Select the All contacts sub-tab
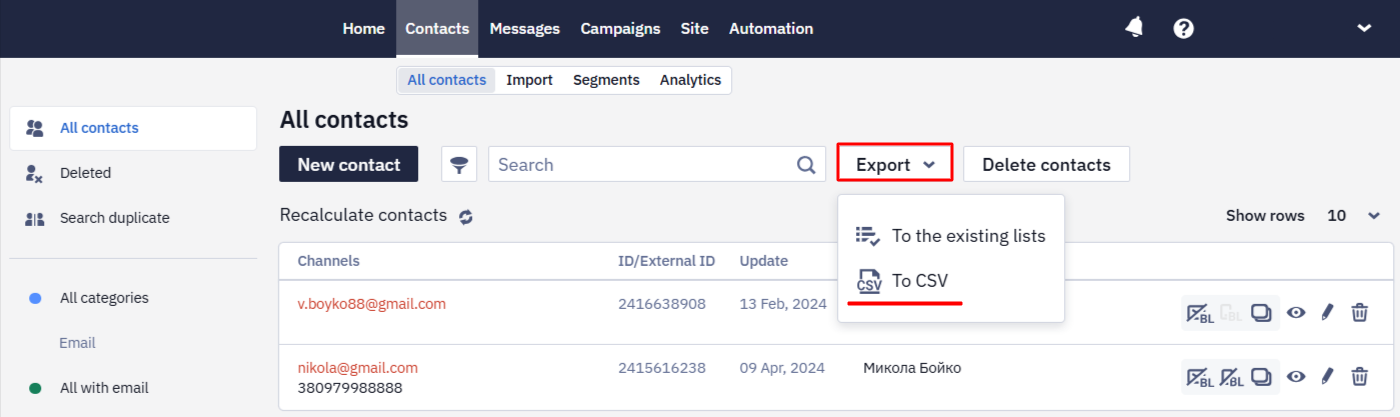The image size is (1400, 417). point(447,80)
